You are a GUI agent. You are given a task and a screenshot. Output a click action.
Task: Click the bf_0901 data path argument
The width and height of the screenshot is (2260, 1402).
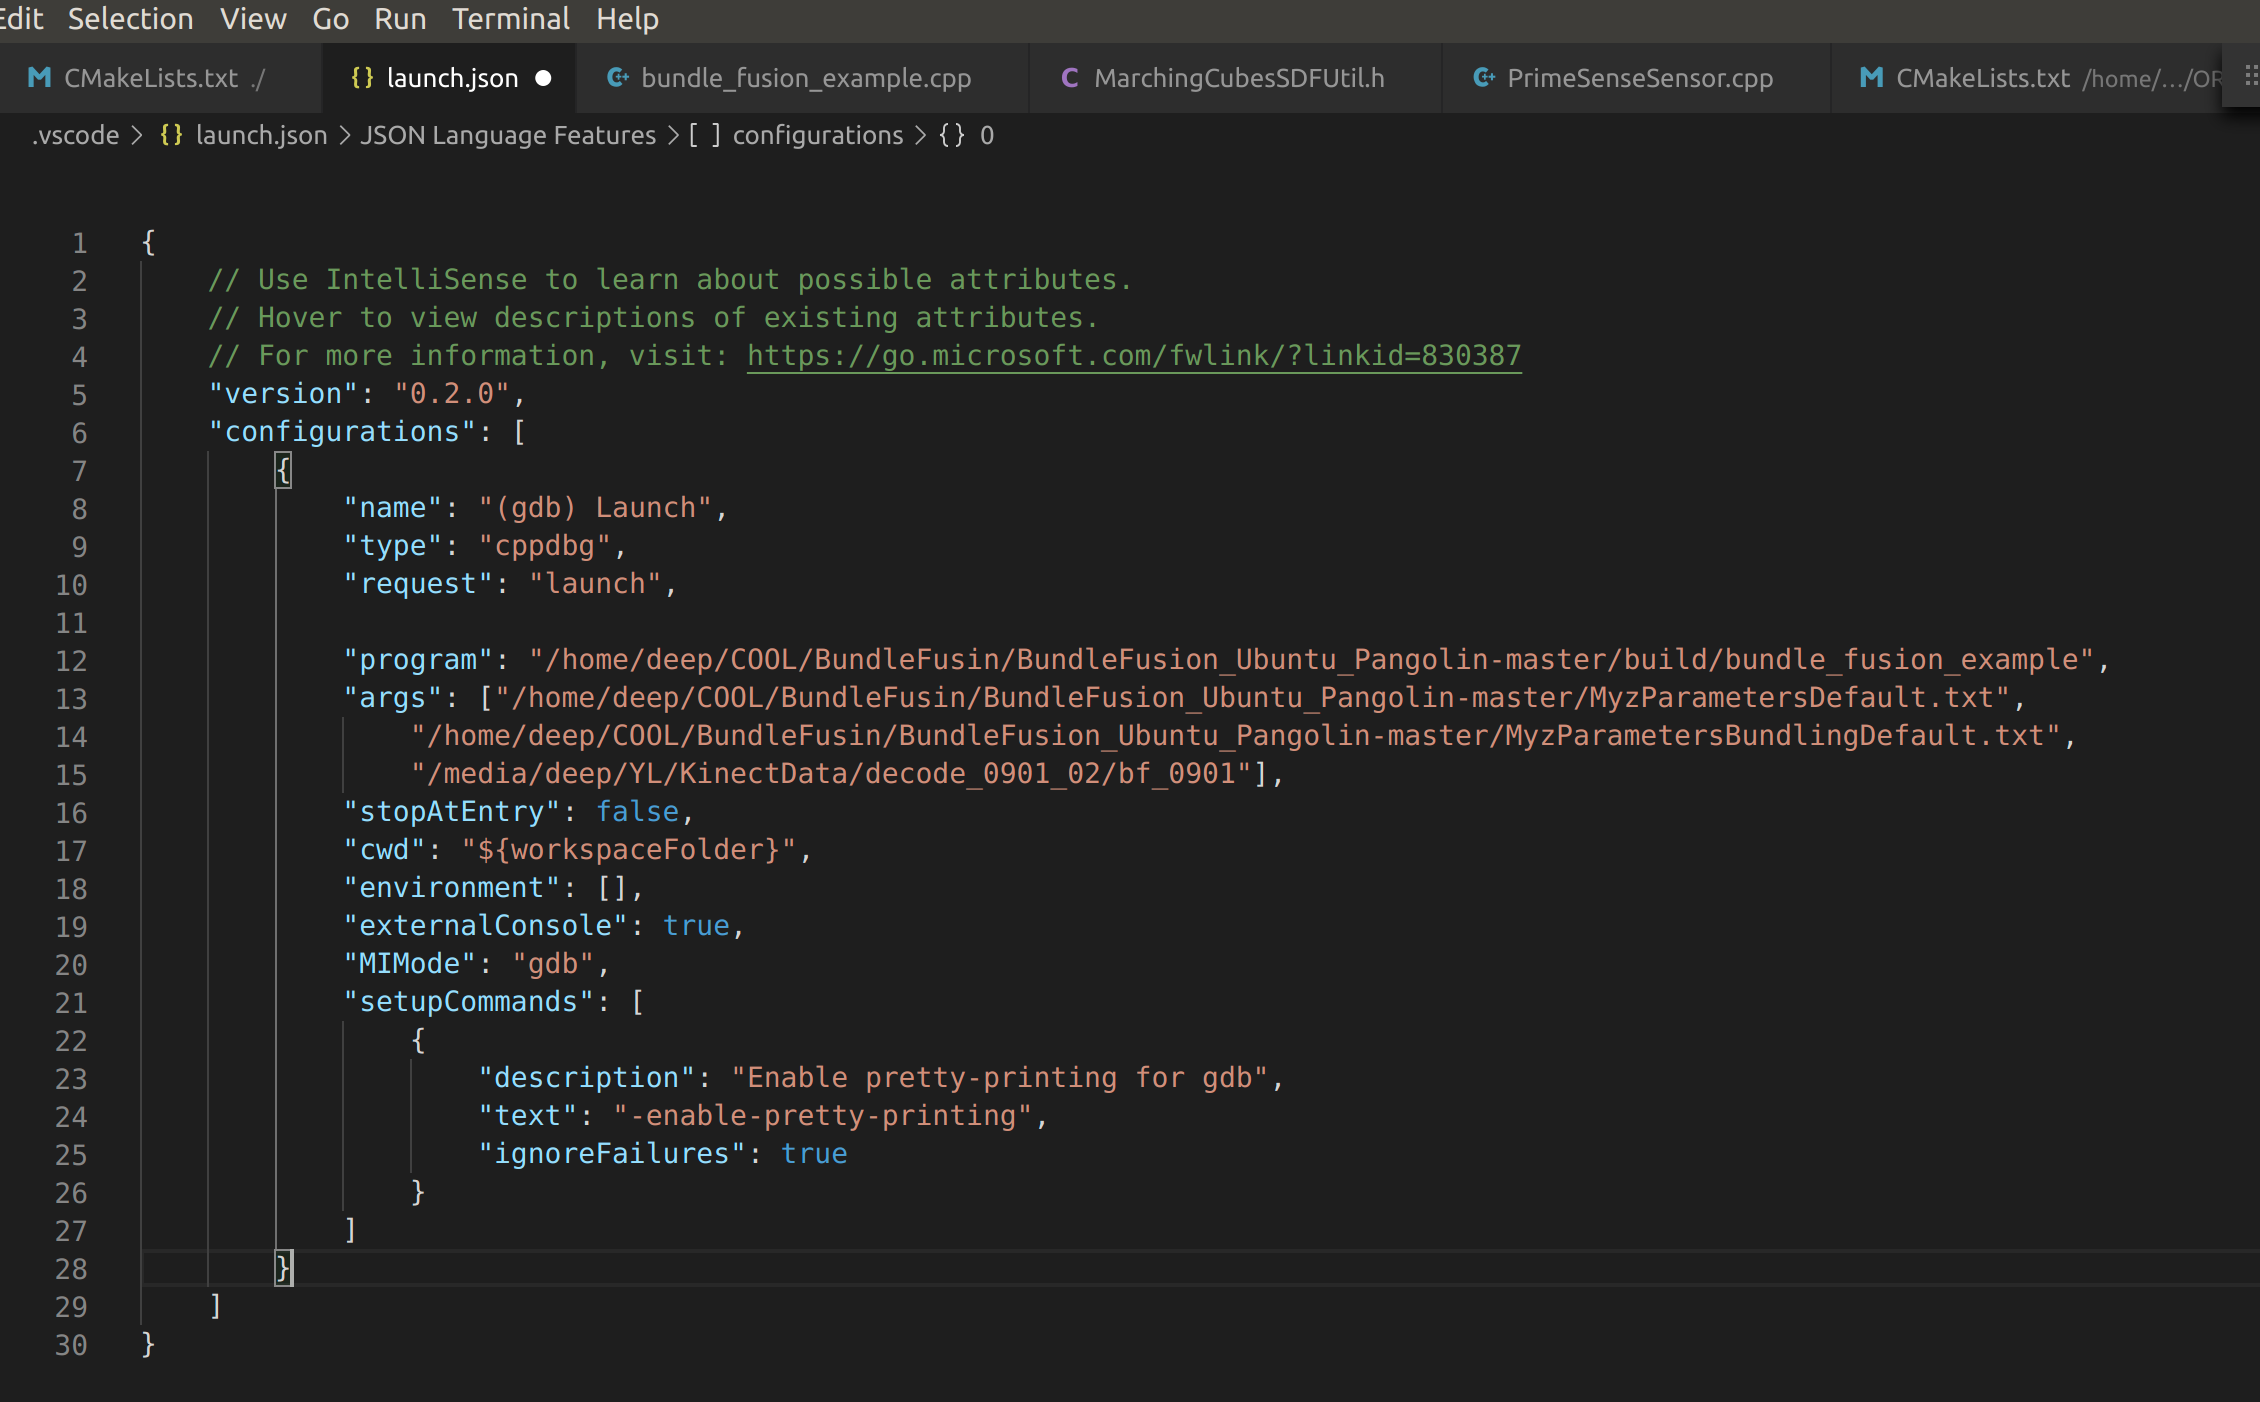pyautogui.click(x=832, y=774)
